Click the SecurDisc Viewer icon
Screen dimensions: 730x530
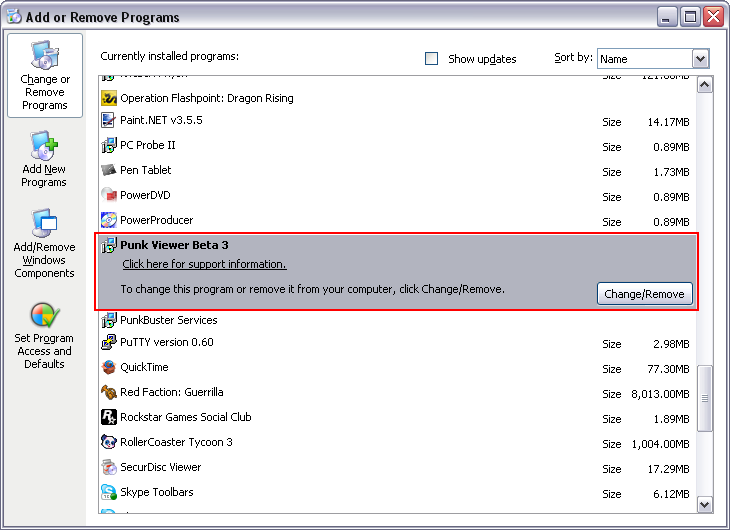click(109, 467)
